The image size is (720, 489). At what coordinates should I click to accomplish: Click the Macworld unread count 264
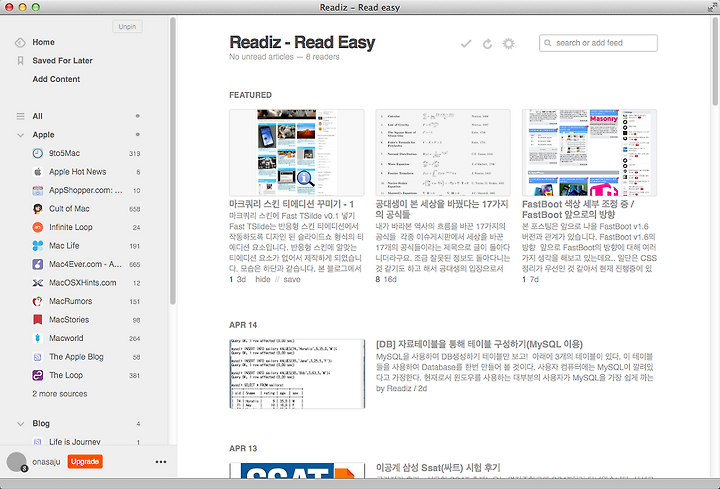[135, 338]
